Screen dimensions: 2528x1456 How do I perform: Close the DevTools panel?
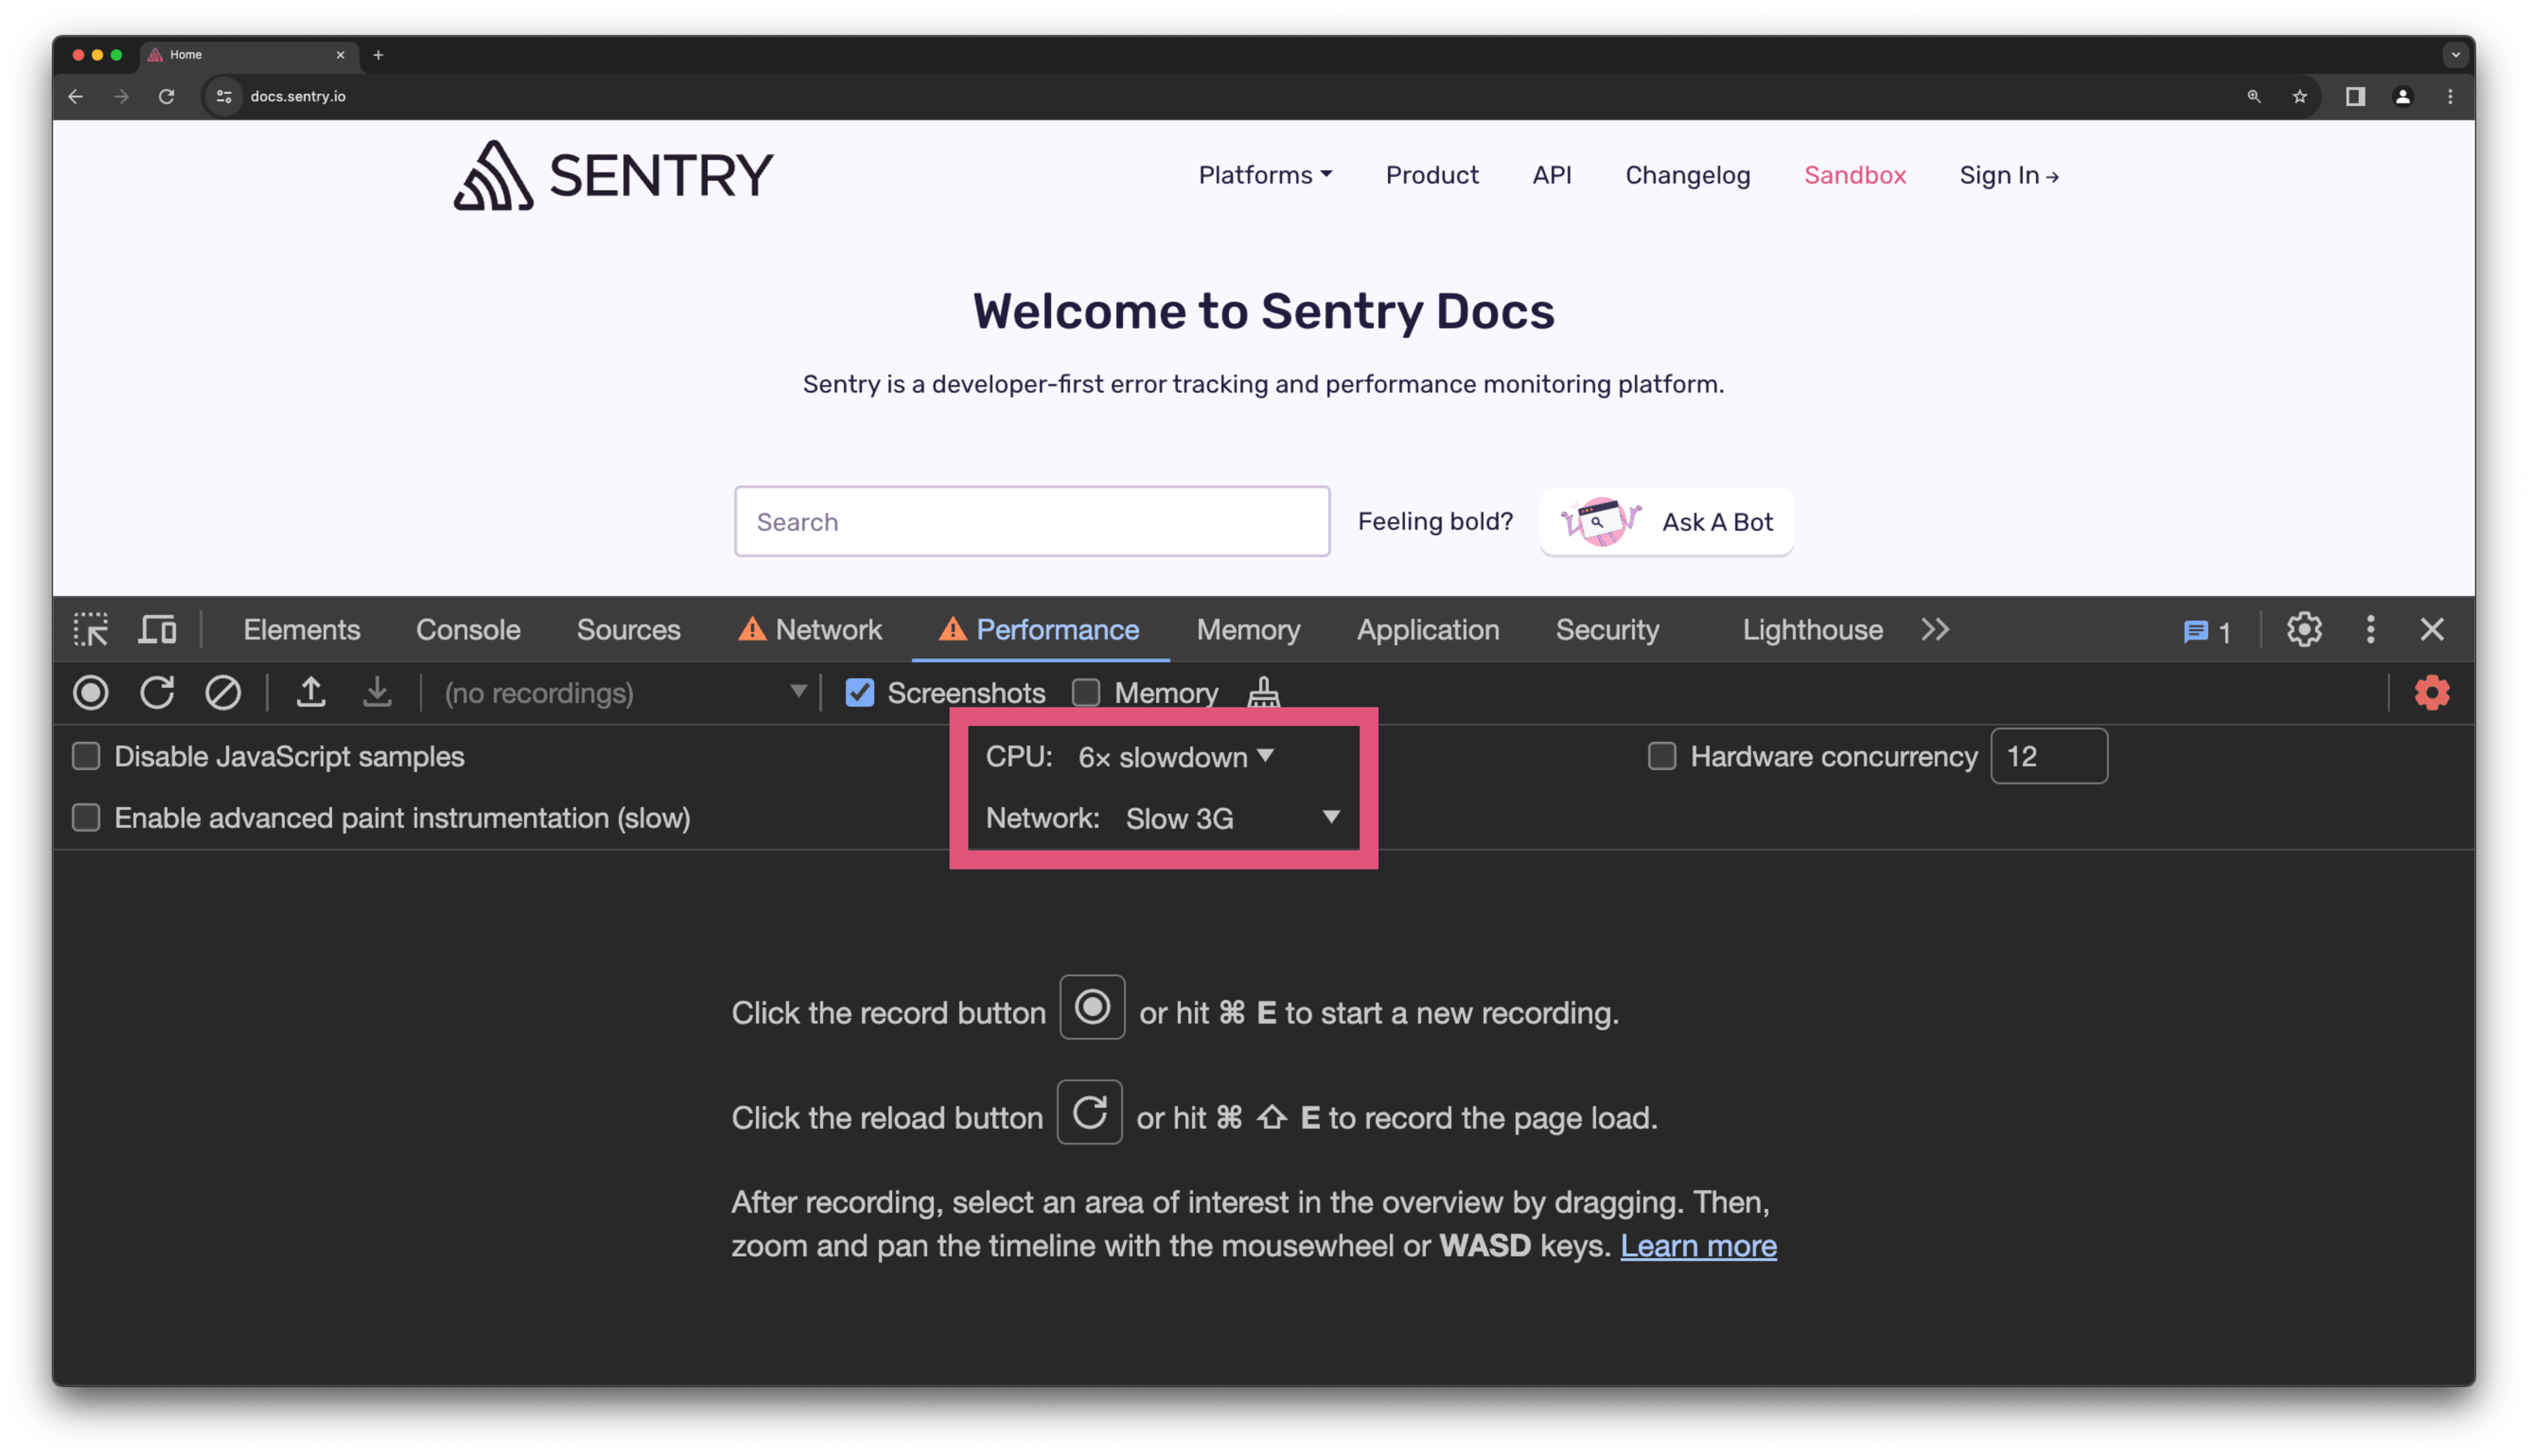[x=2432, y=630]
